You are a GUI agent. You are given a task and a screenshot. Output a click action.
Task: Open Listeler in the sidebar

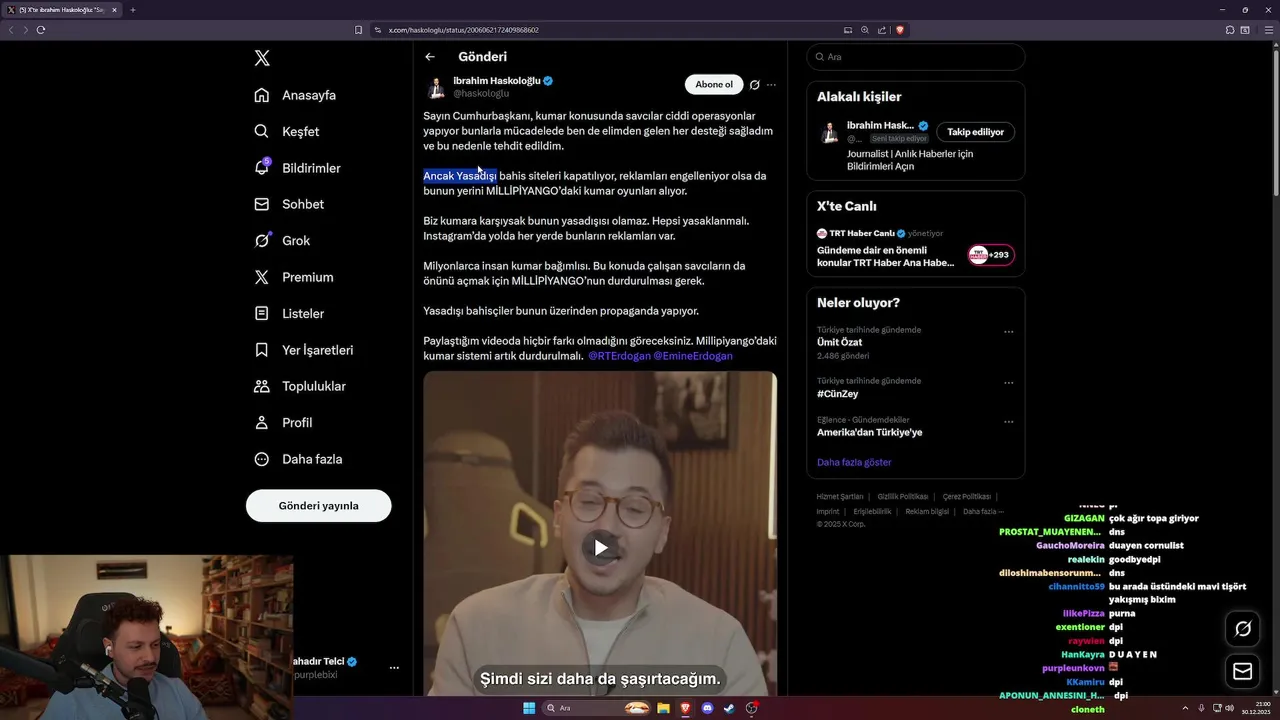coord(289,313)
